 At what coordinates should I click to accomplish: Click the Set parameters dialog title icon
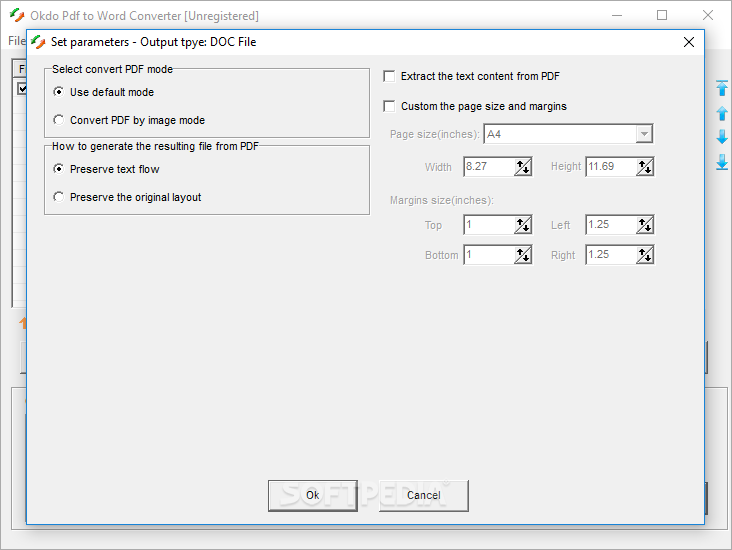(x=38, y=42)
